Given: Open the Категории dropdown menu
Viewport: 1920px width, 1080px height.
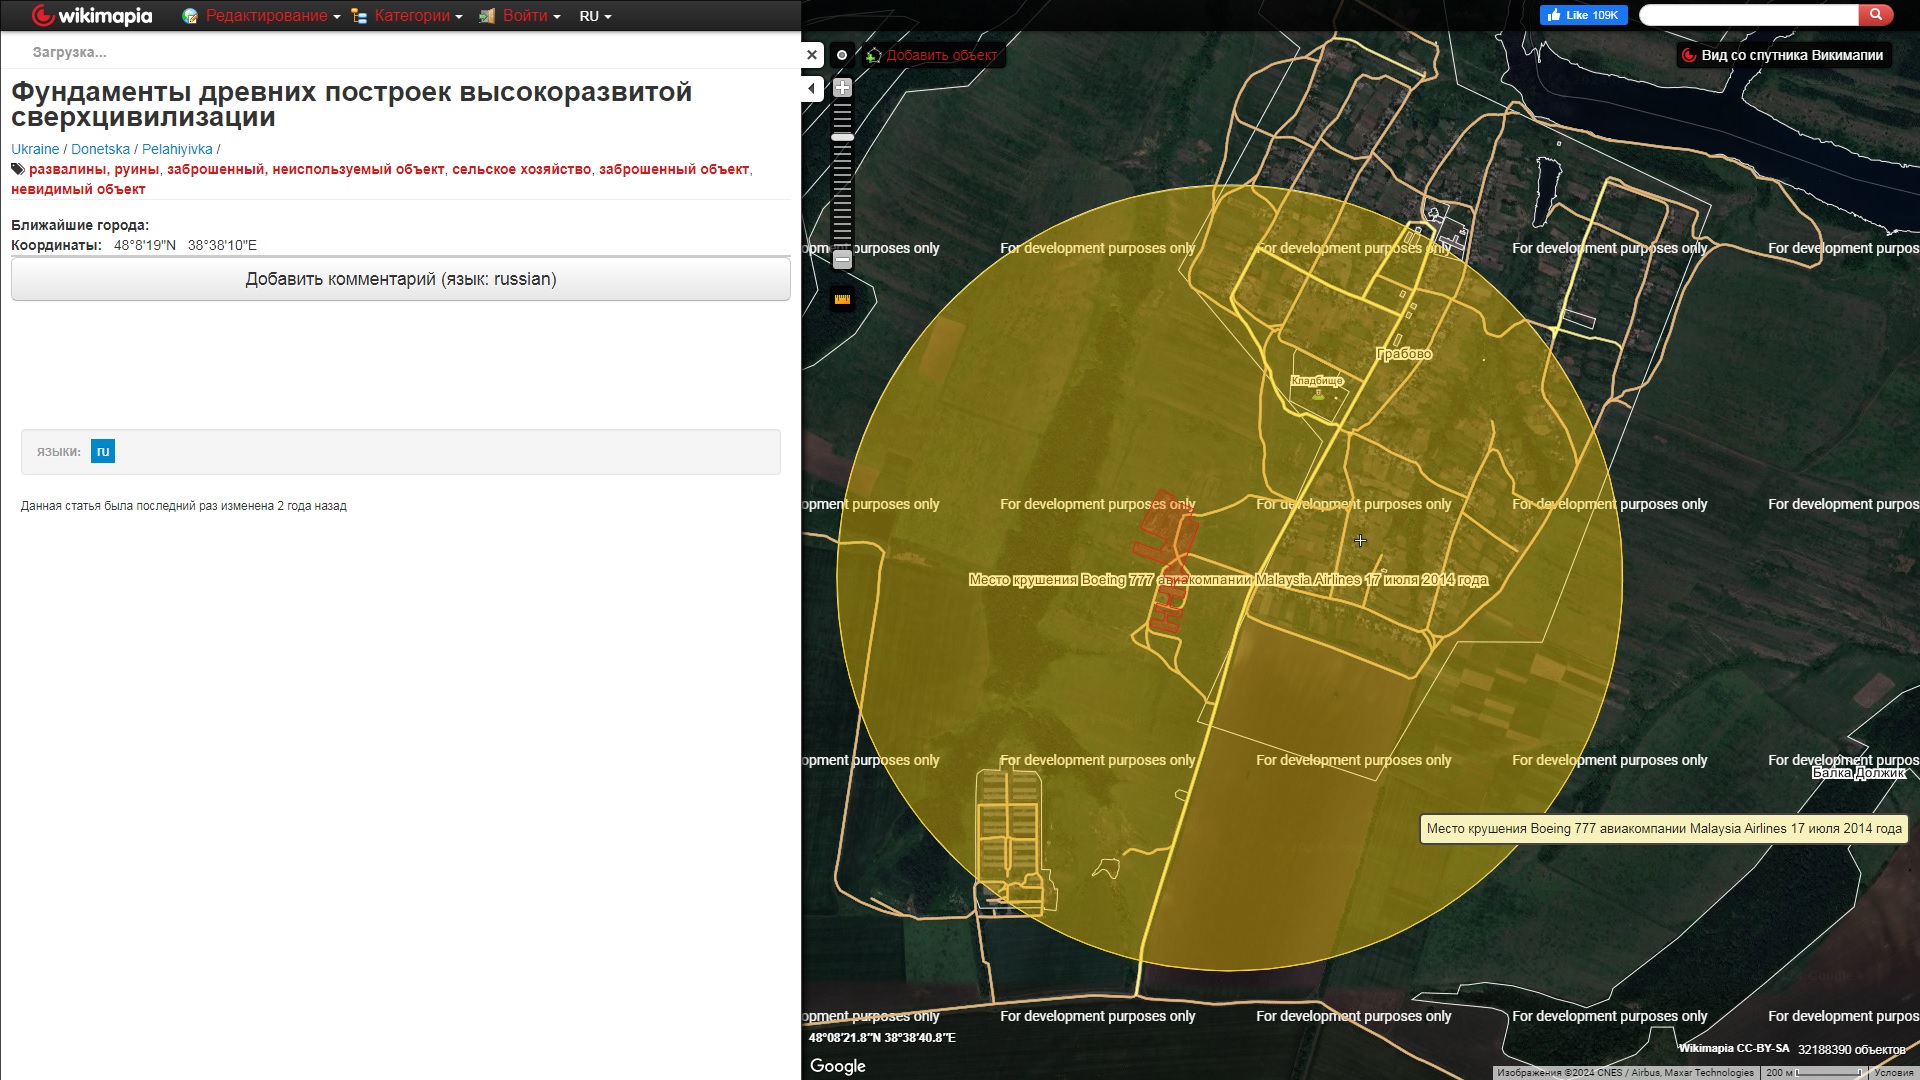Looking at the screenshot, I should click(x=407, y=16).
